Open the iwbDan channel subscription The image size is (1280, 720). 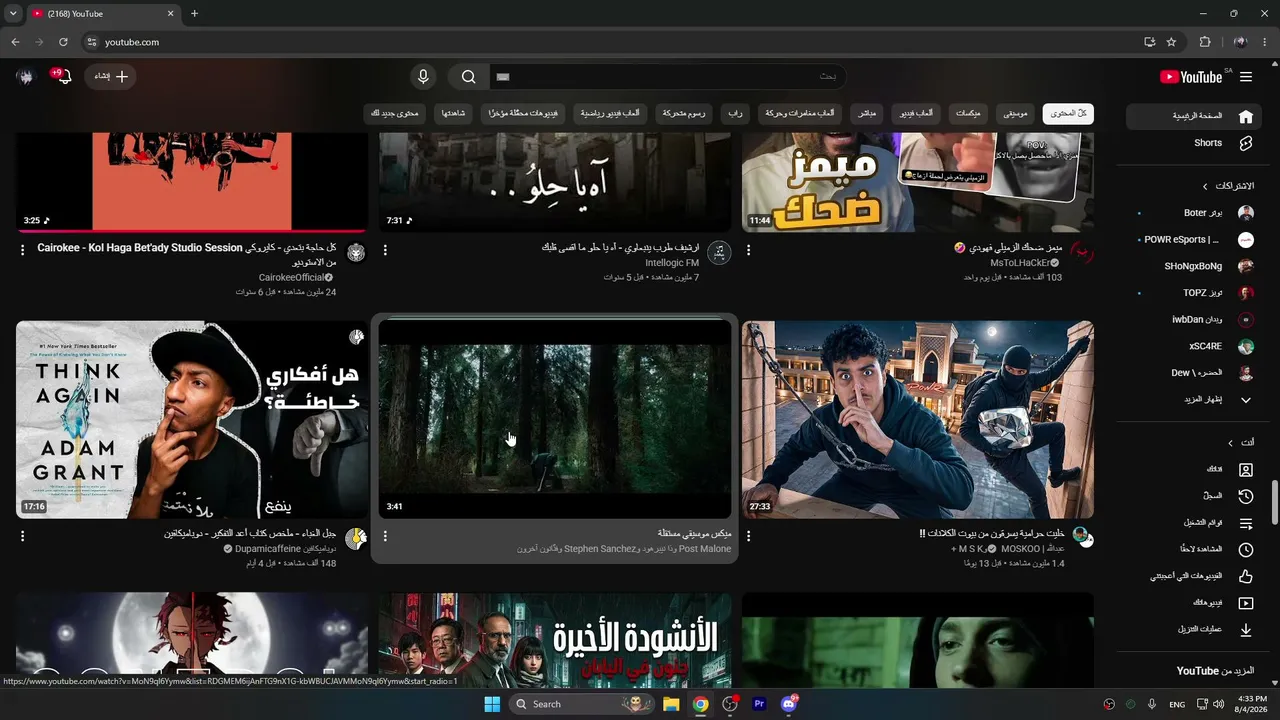pos(1196,320)
